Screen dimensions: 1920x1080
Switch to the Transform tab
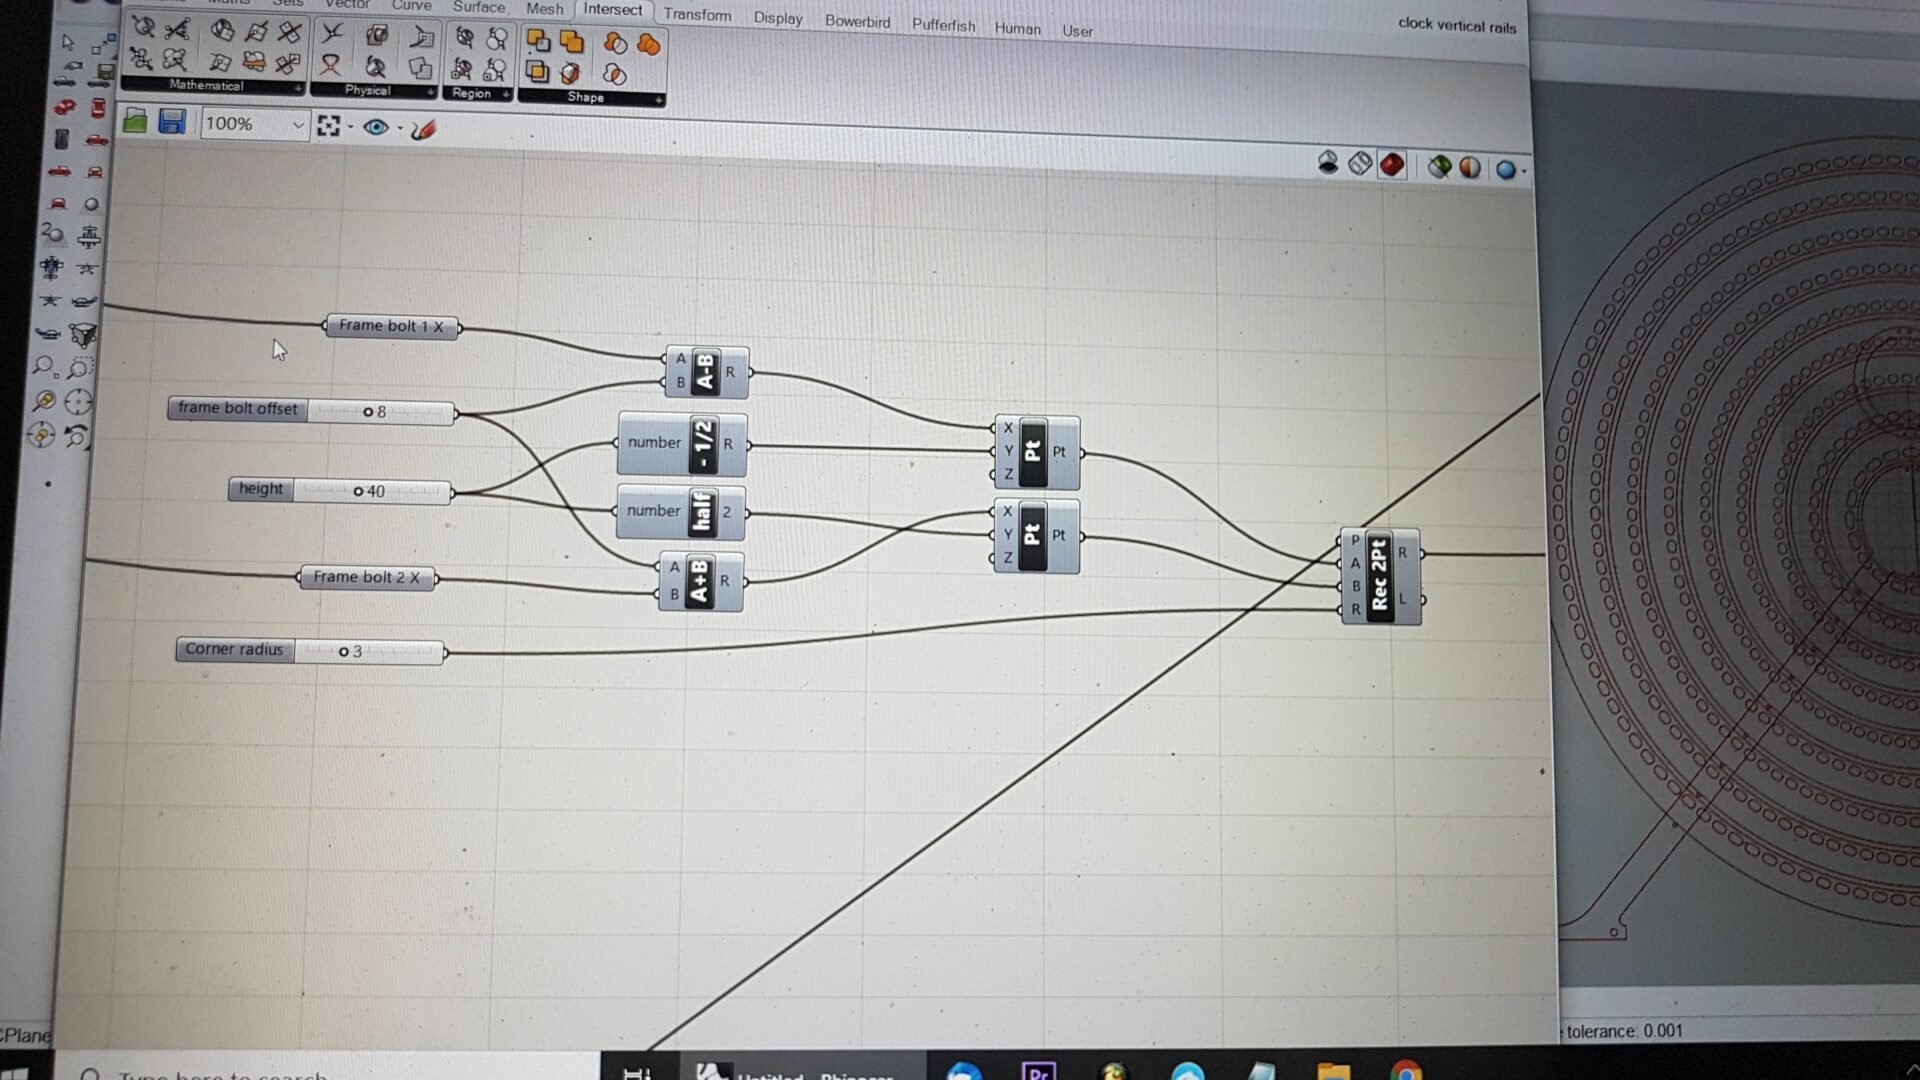tap(697, 15)
